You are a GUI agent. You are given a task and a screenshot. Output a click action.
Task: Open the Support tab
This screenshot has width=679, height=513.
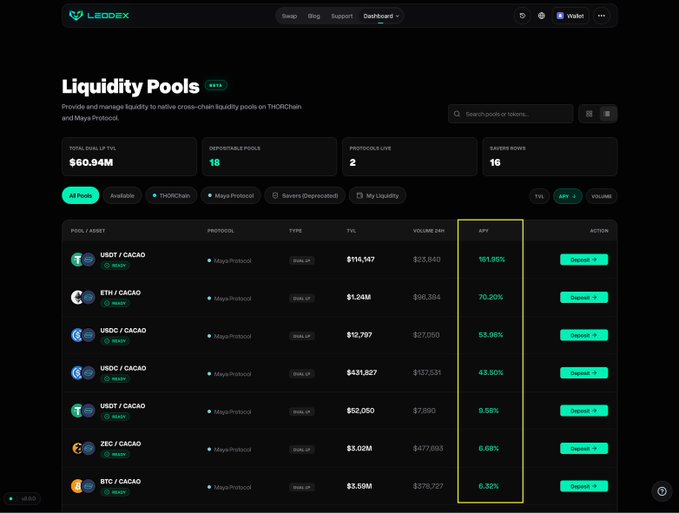pos(342,16)
